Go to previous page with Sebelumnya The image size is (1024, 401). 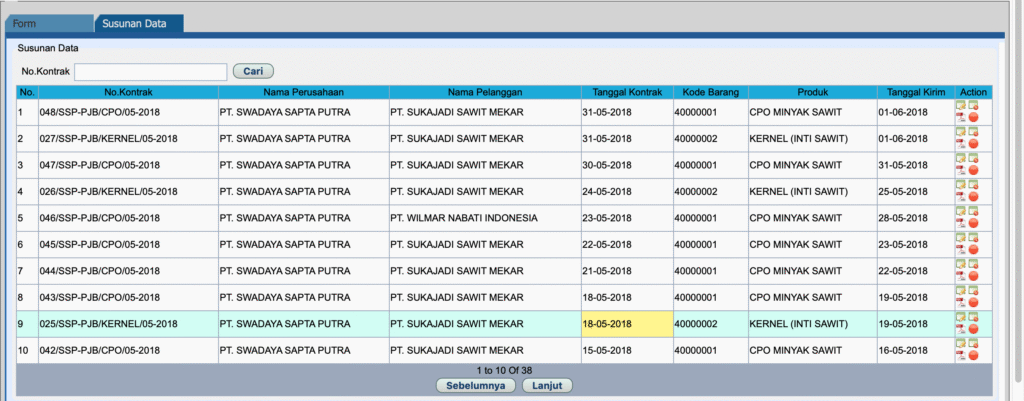pos(475,385)
